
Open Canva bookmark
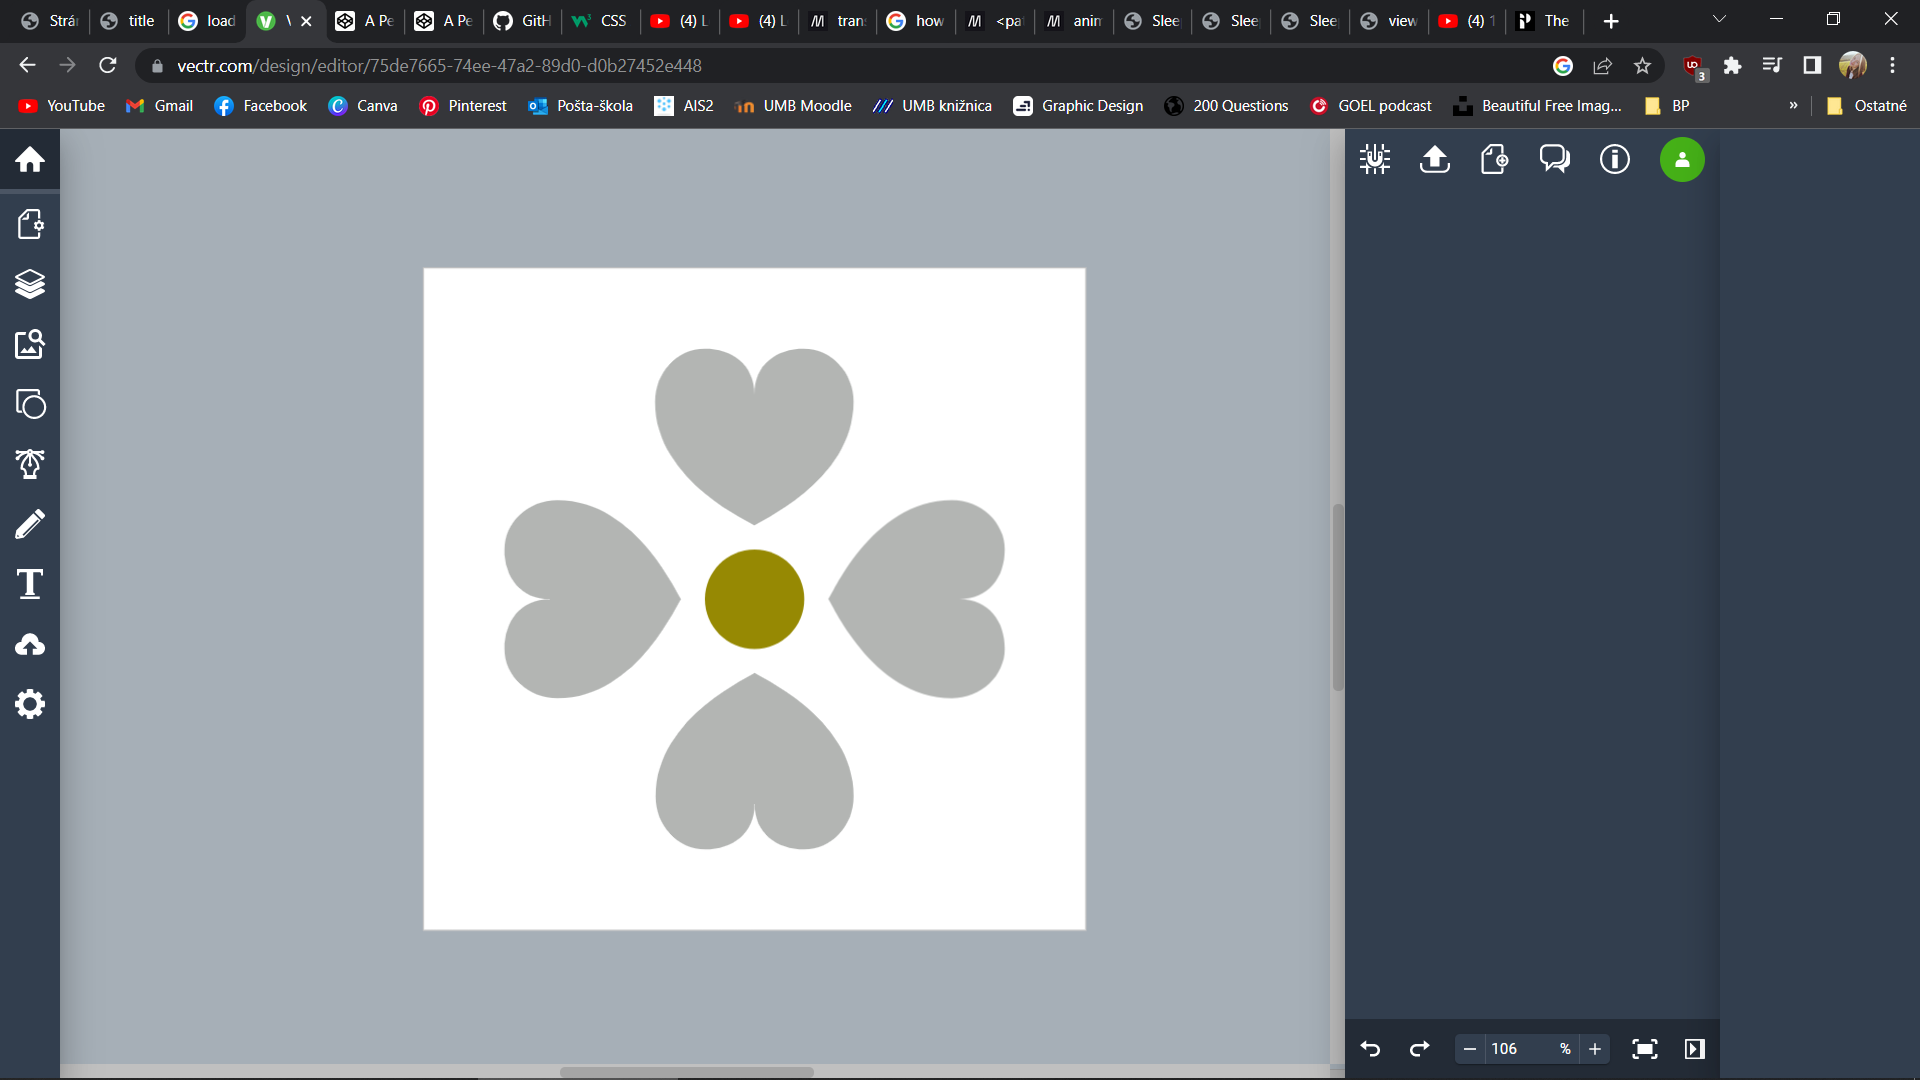point(363,106)
